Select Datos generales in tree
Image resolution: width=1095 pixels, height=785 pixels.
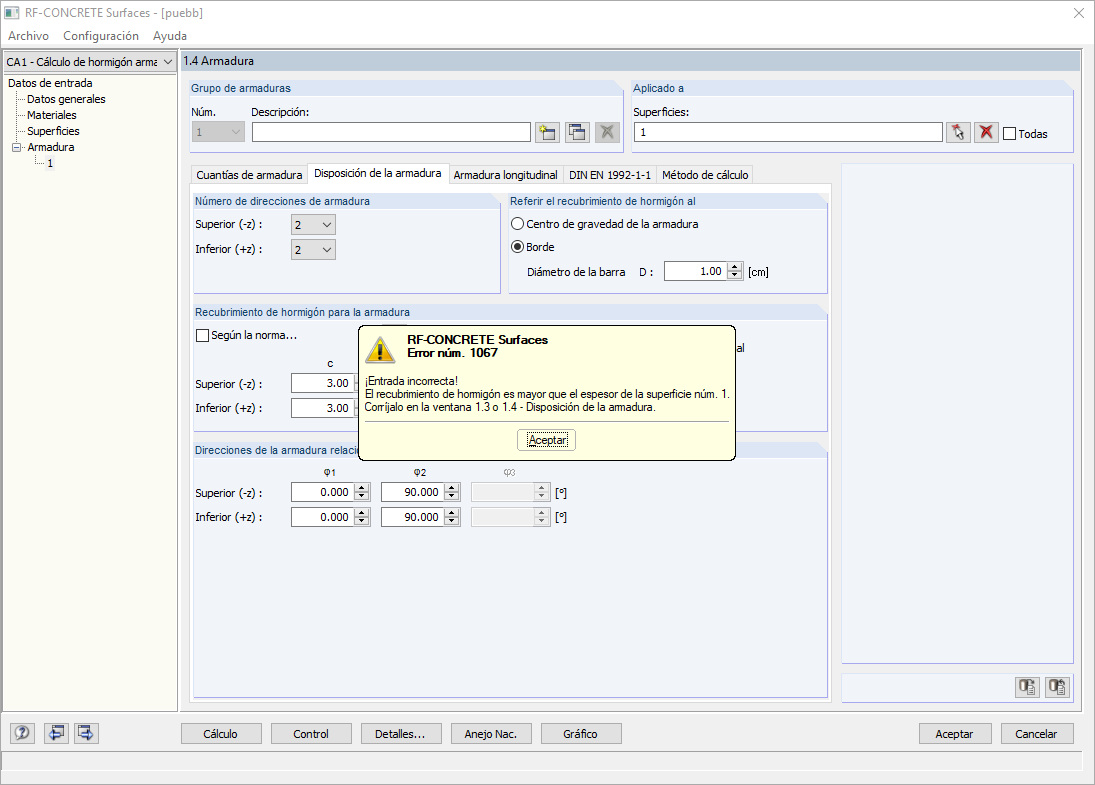66,99
